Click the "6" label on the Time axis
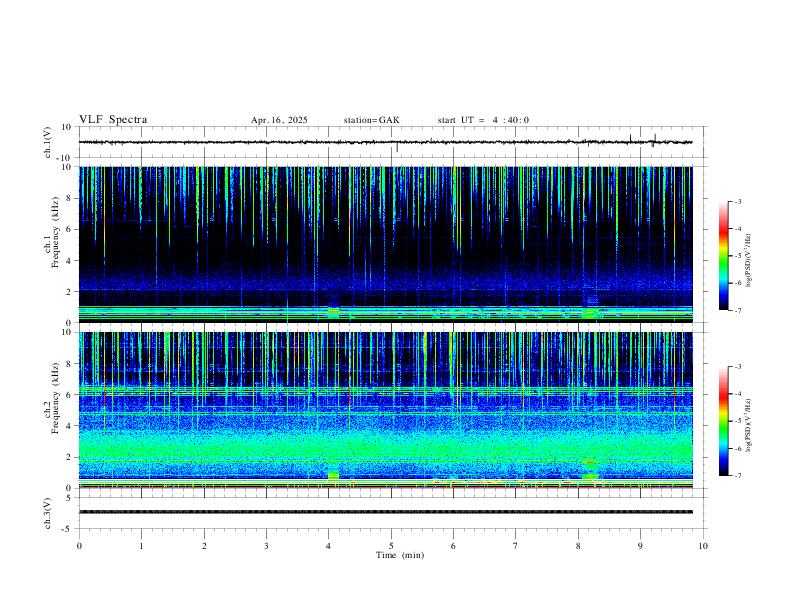Screen dimensions: 792x612 click(x=454, y=546)
